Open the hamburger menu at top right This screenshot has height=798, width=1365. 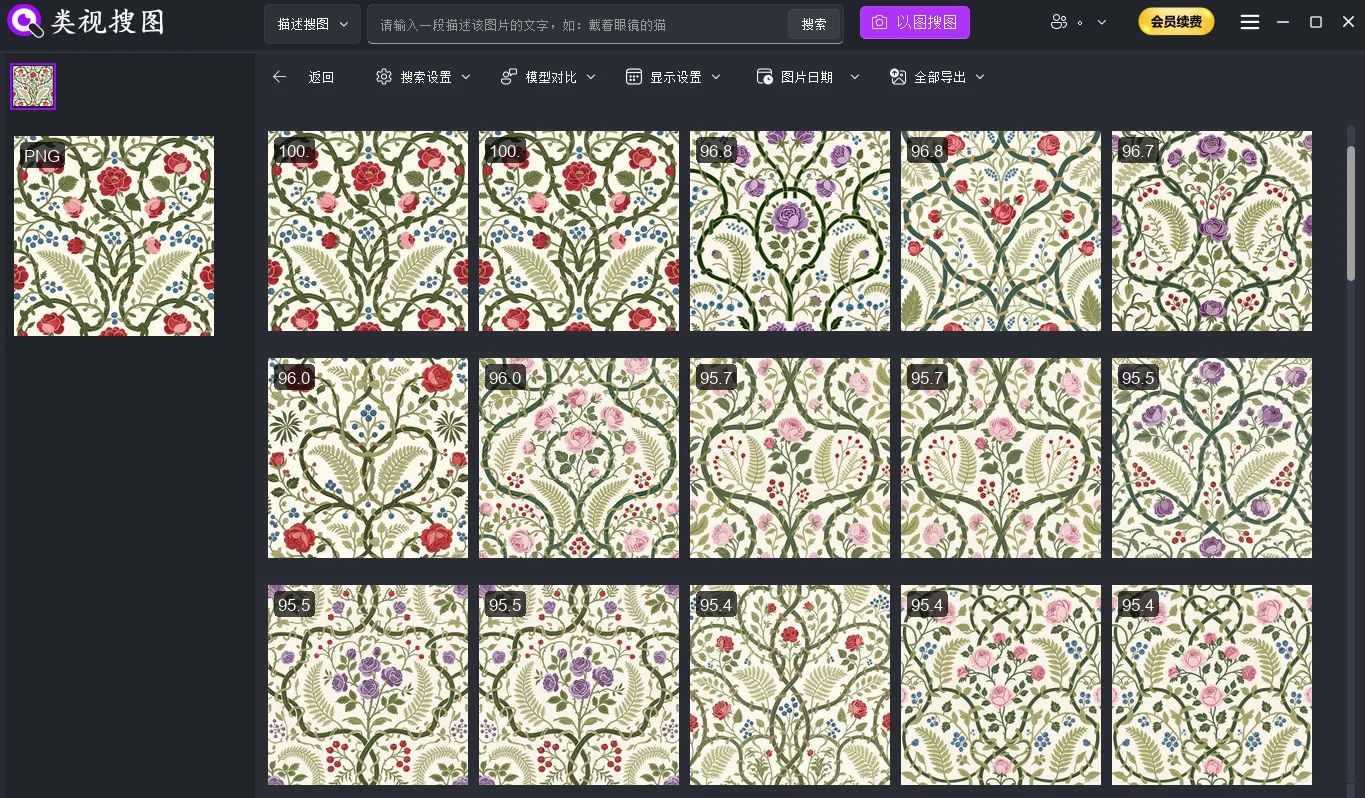coord(1249,21)
